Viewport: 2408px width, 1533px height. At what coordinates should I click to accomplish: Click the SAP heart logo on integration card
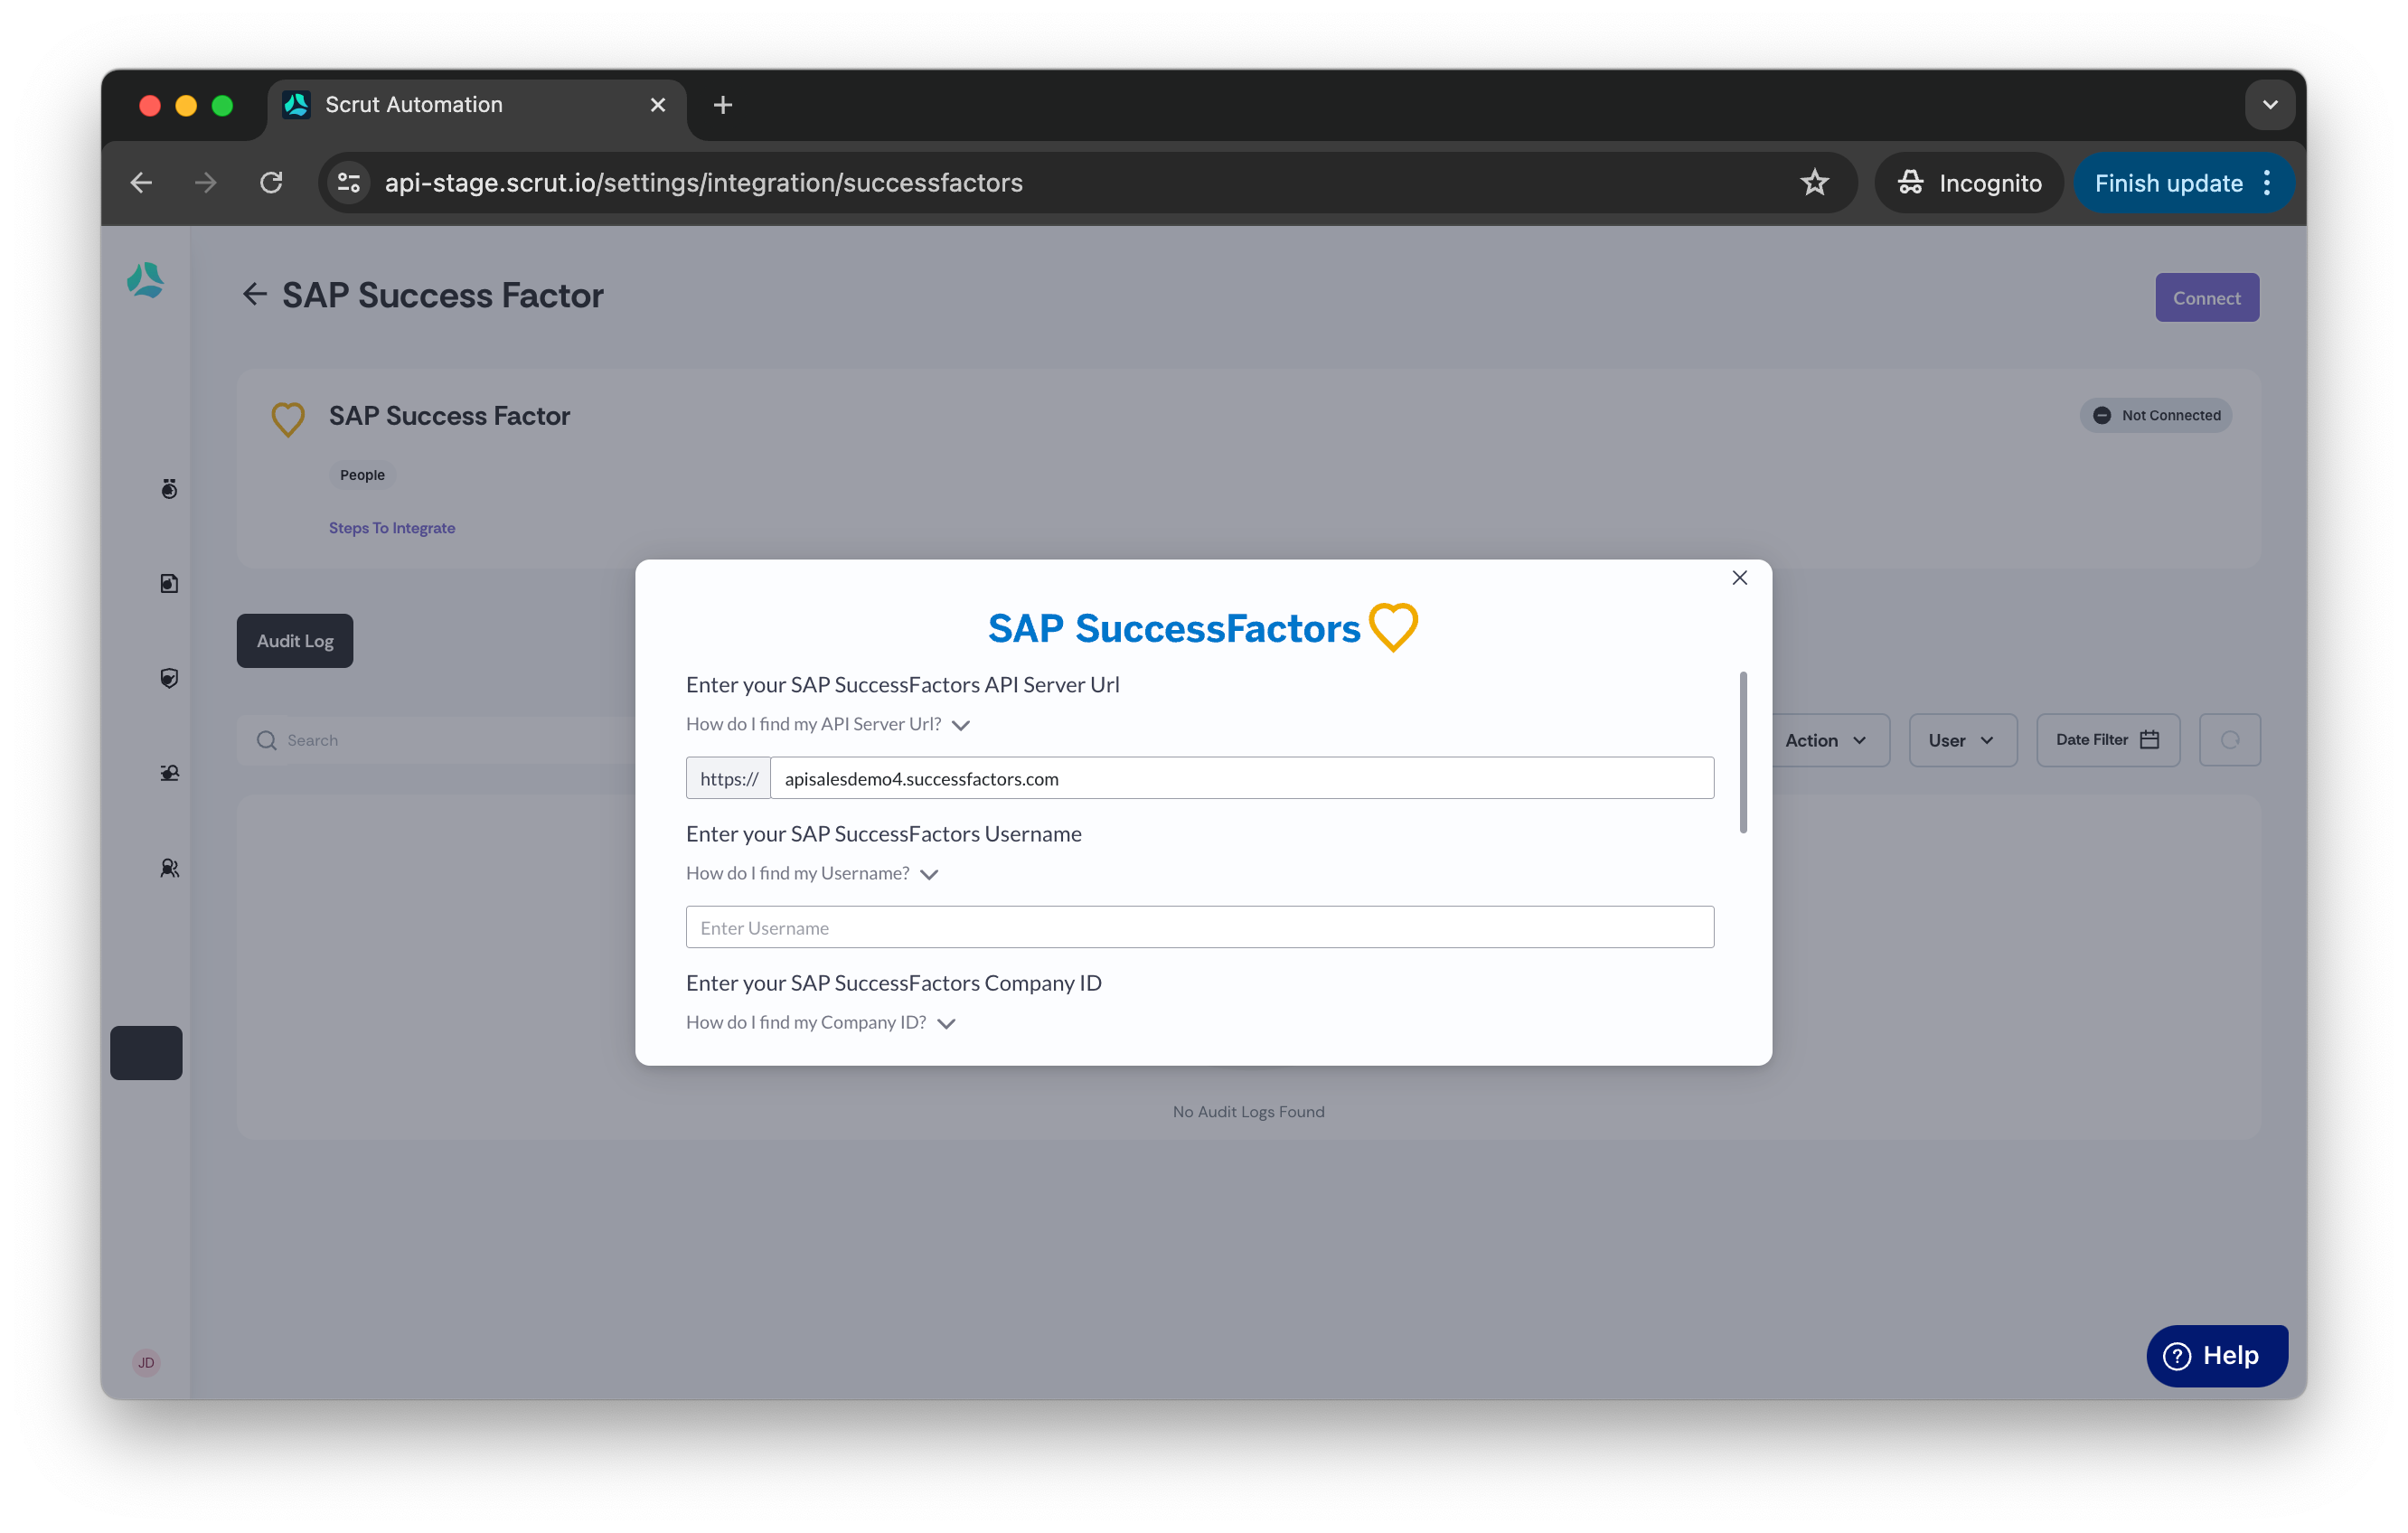coord(288,419)
